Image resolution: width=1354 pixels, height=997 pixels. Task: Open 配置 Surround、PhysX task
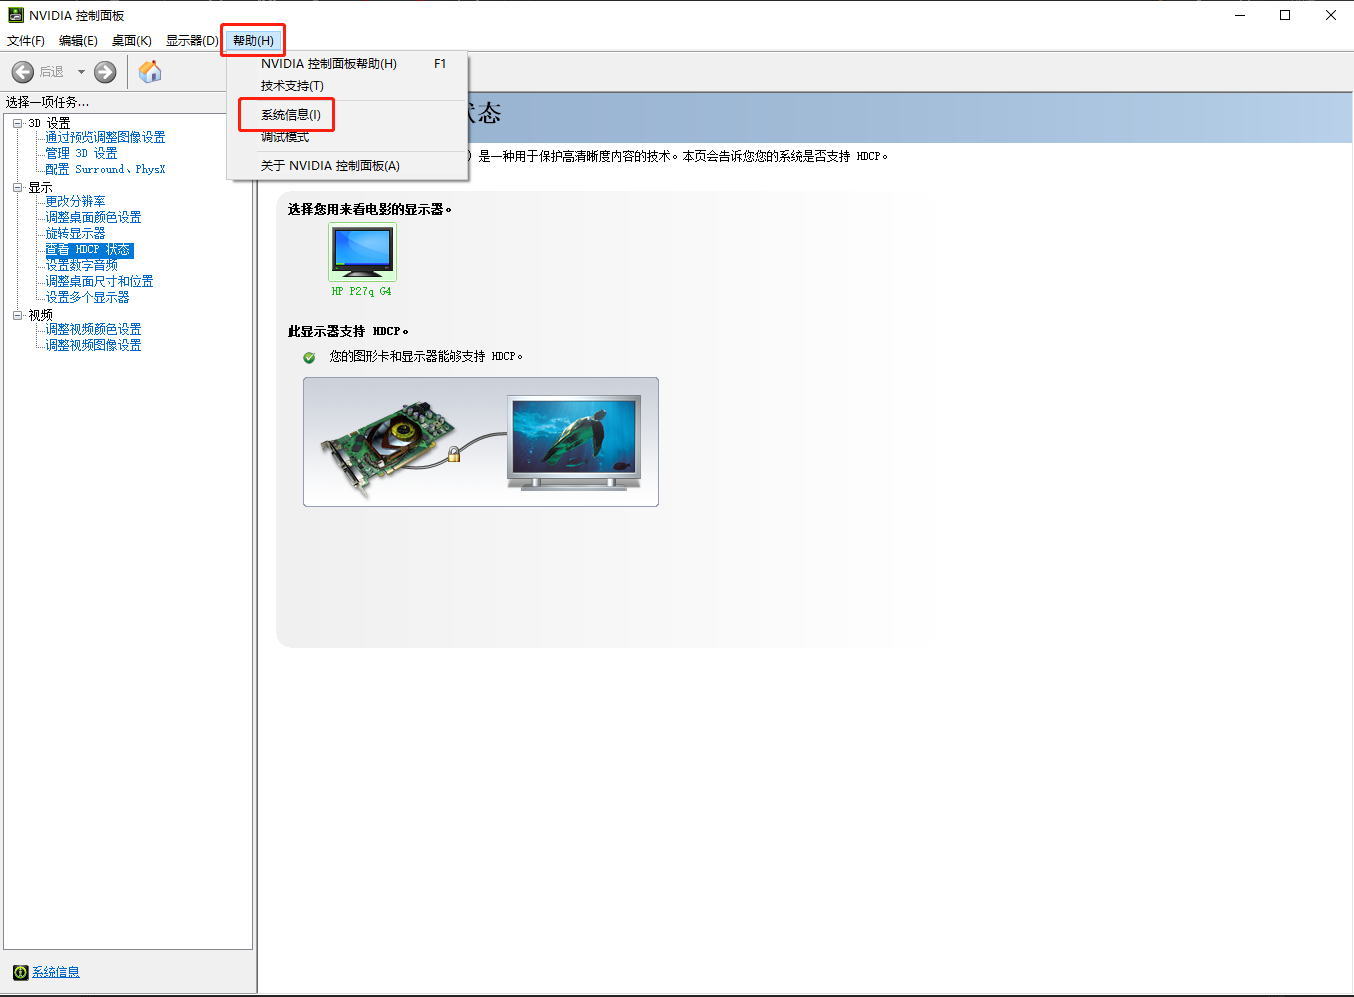105,170
